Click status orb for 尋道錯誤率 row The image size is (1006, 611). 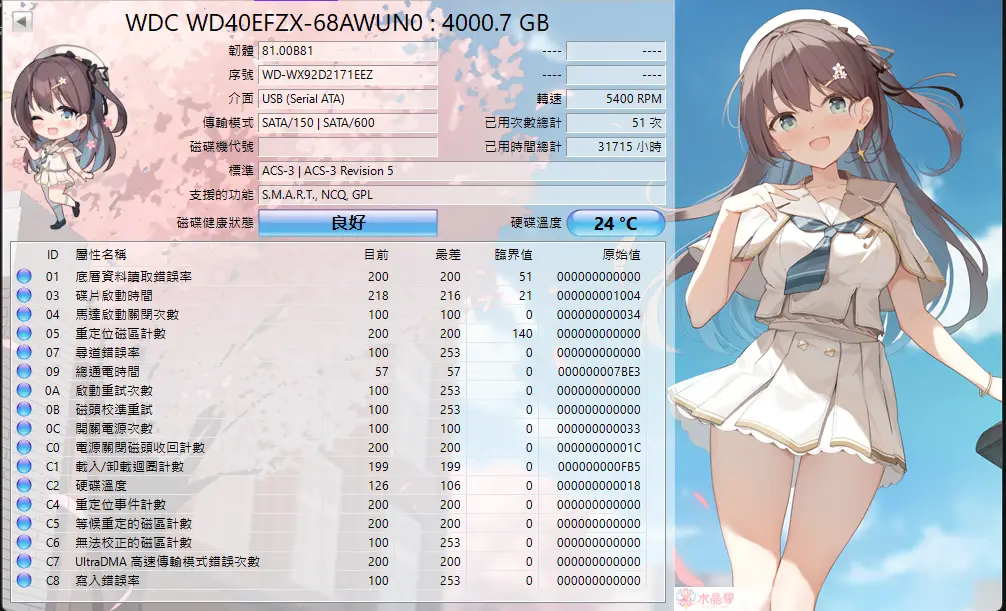click(x=24, y=352)
